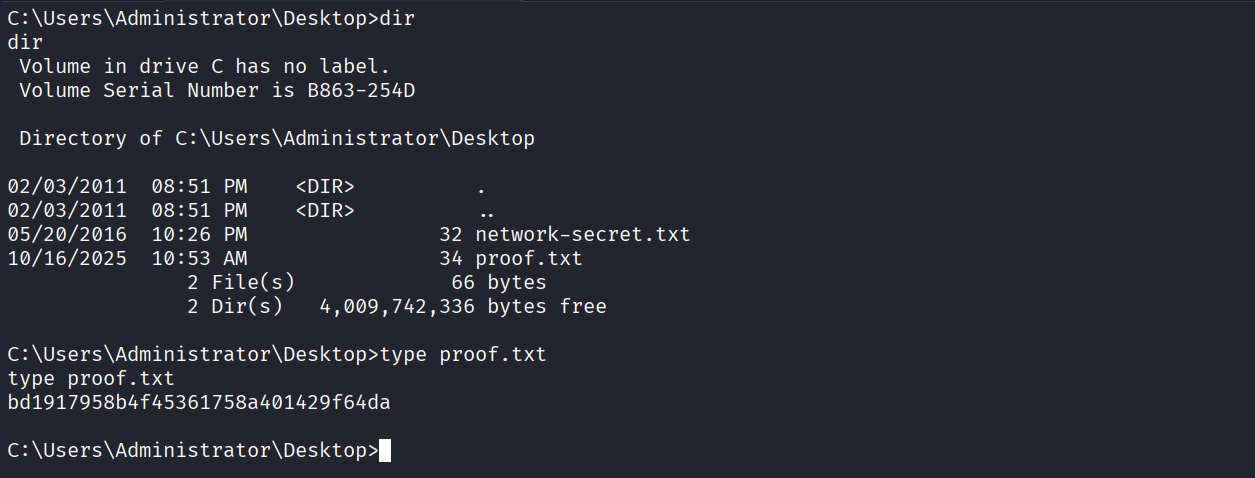The height and width of the screenshot is (478, 1255).
Task: Click the blinking cursor block at the final prompt
Action: pyautogui.click(x=385, y=451)
